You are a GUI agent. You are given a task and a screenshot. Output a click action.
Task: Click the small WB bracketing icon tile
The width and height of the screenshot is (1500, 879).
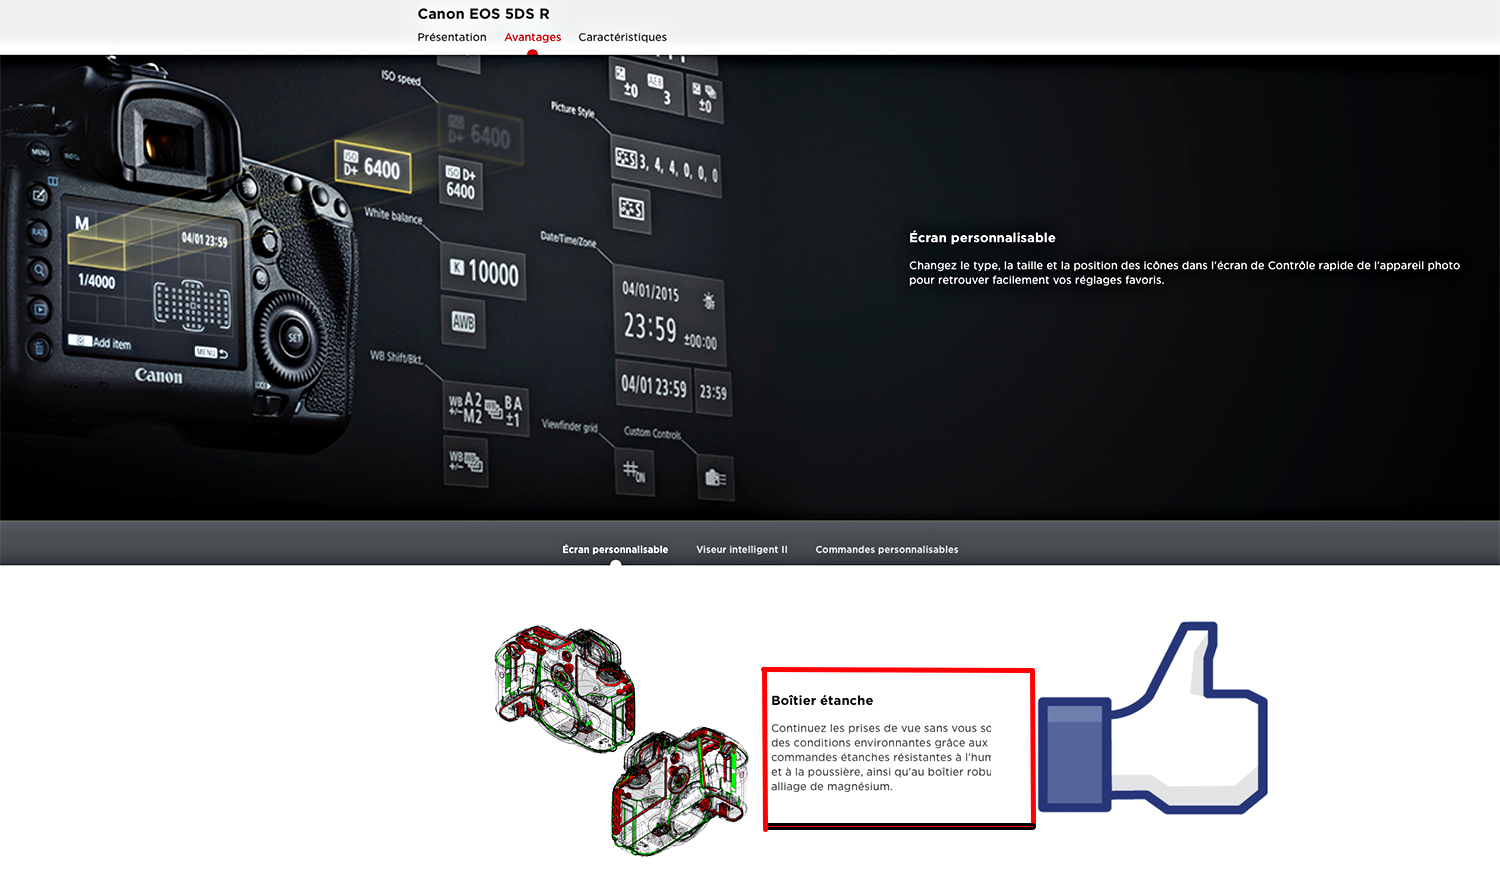click(x=466, y=462)
